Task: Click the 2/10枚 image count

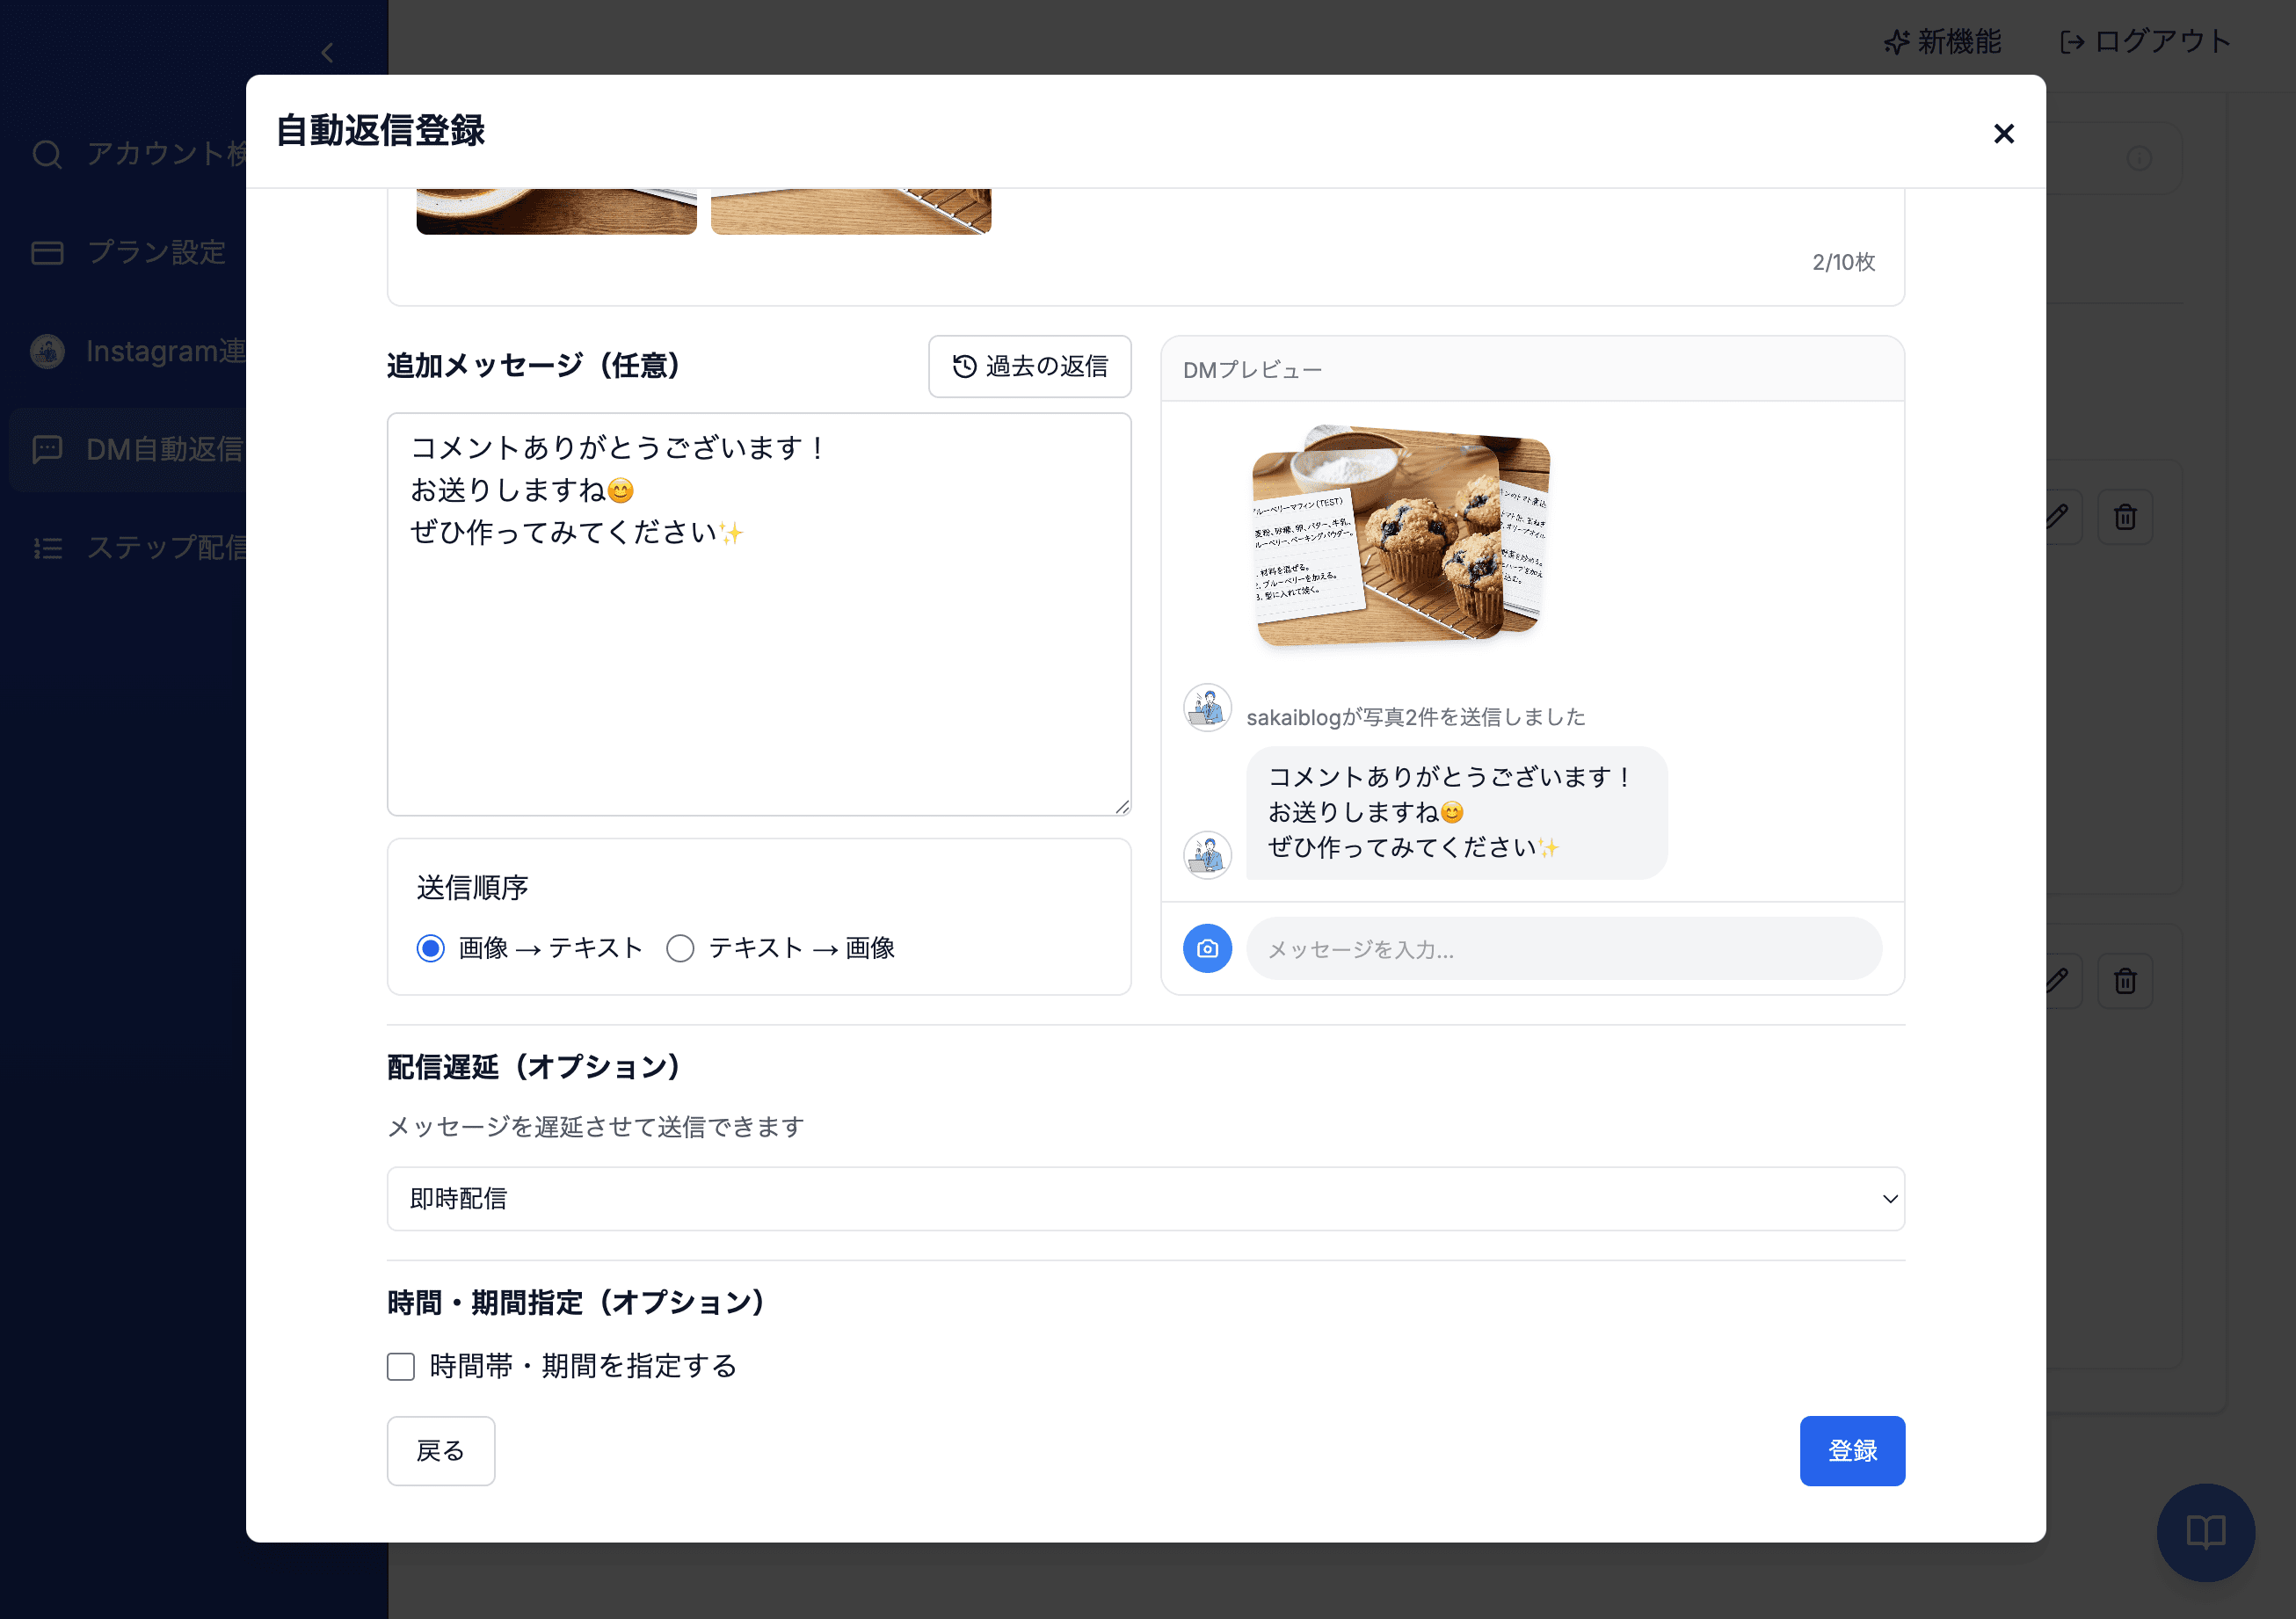Action: [1843, 262]
